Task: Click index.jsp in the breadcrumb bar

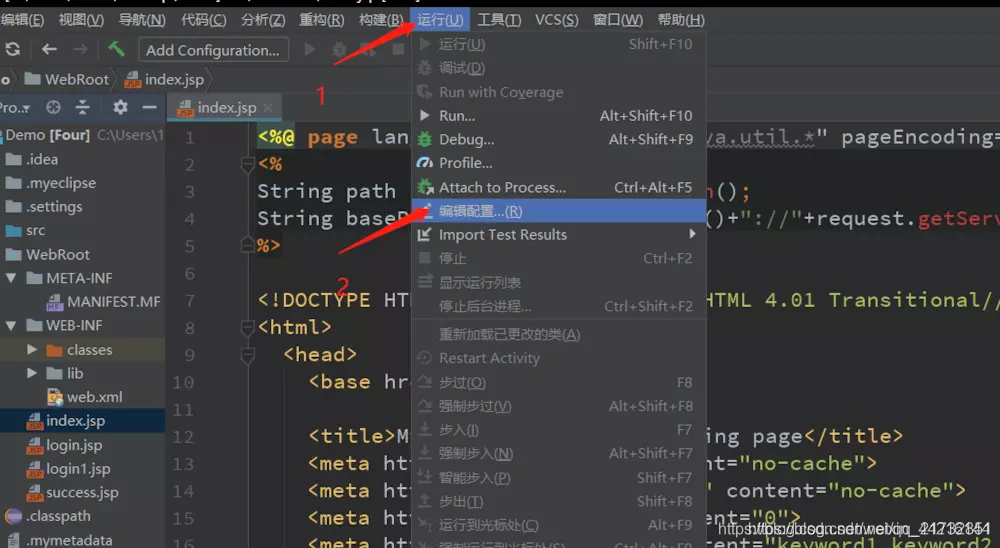Action: tap(165, 79)
